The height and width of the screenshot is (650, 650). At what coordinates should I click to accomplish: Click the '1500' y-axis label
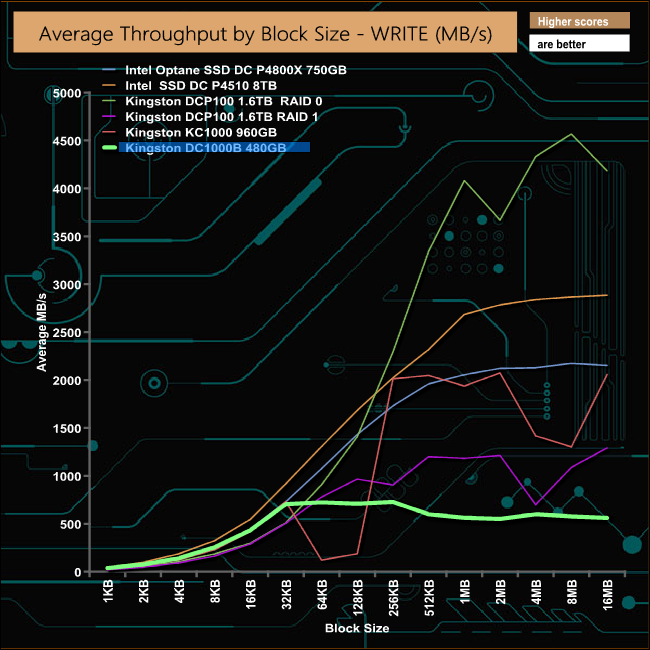pyautogui.click(x=67, y=429)
